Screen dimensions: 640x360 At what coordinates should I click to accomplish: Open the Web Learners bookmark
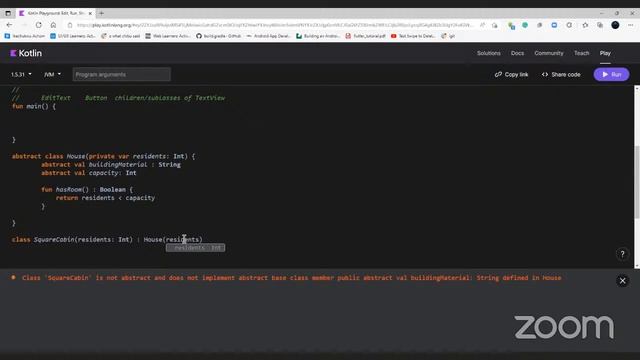click(168, 36)
